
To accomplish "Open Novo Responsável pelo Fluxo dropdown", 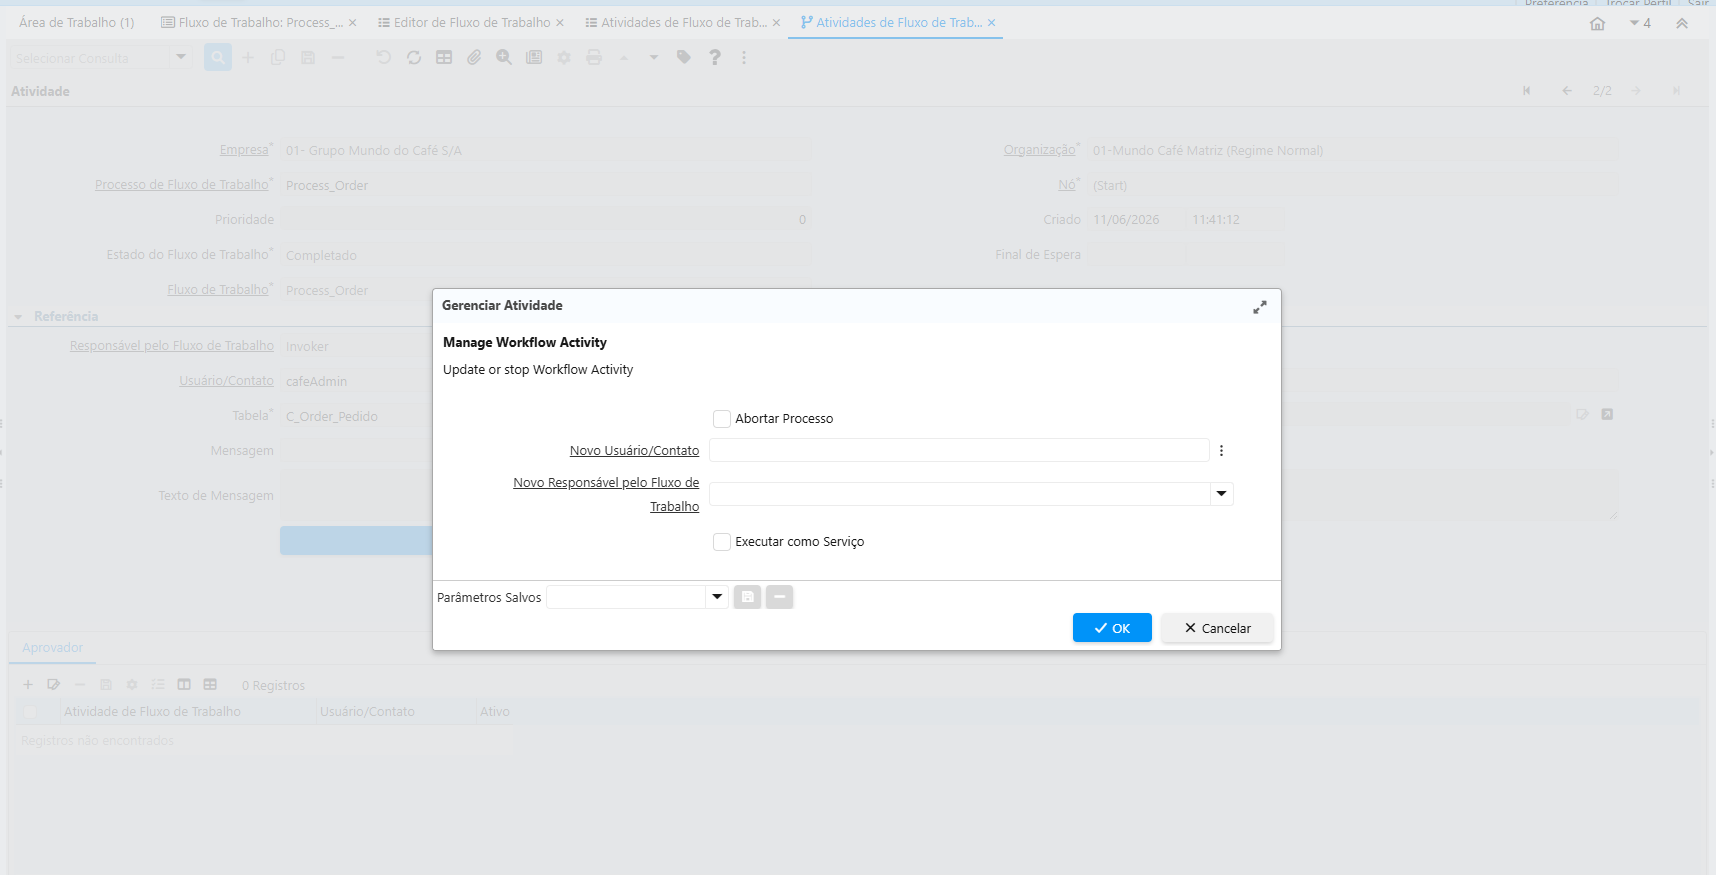I will point(1221,494).
